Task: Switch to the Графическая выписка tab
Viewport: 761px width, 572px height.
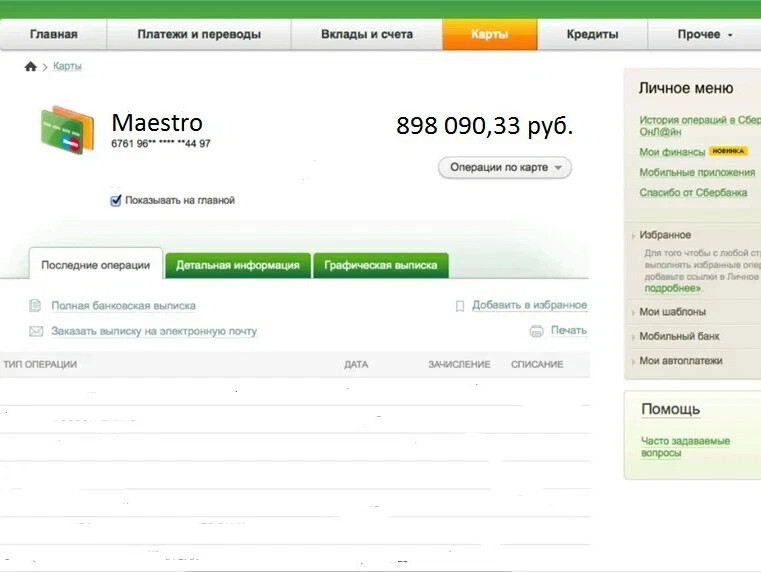Action: (381, 265)
